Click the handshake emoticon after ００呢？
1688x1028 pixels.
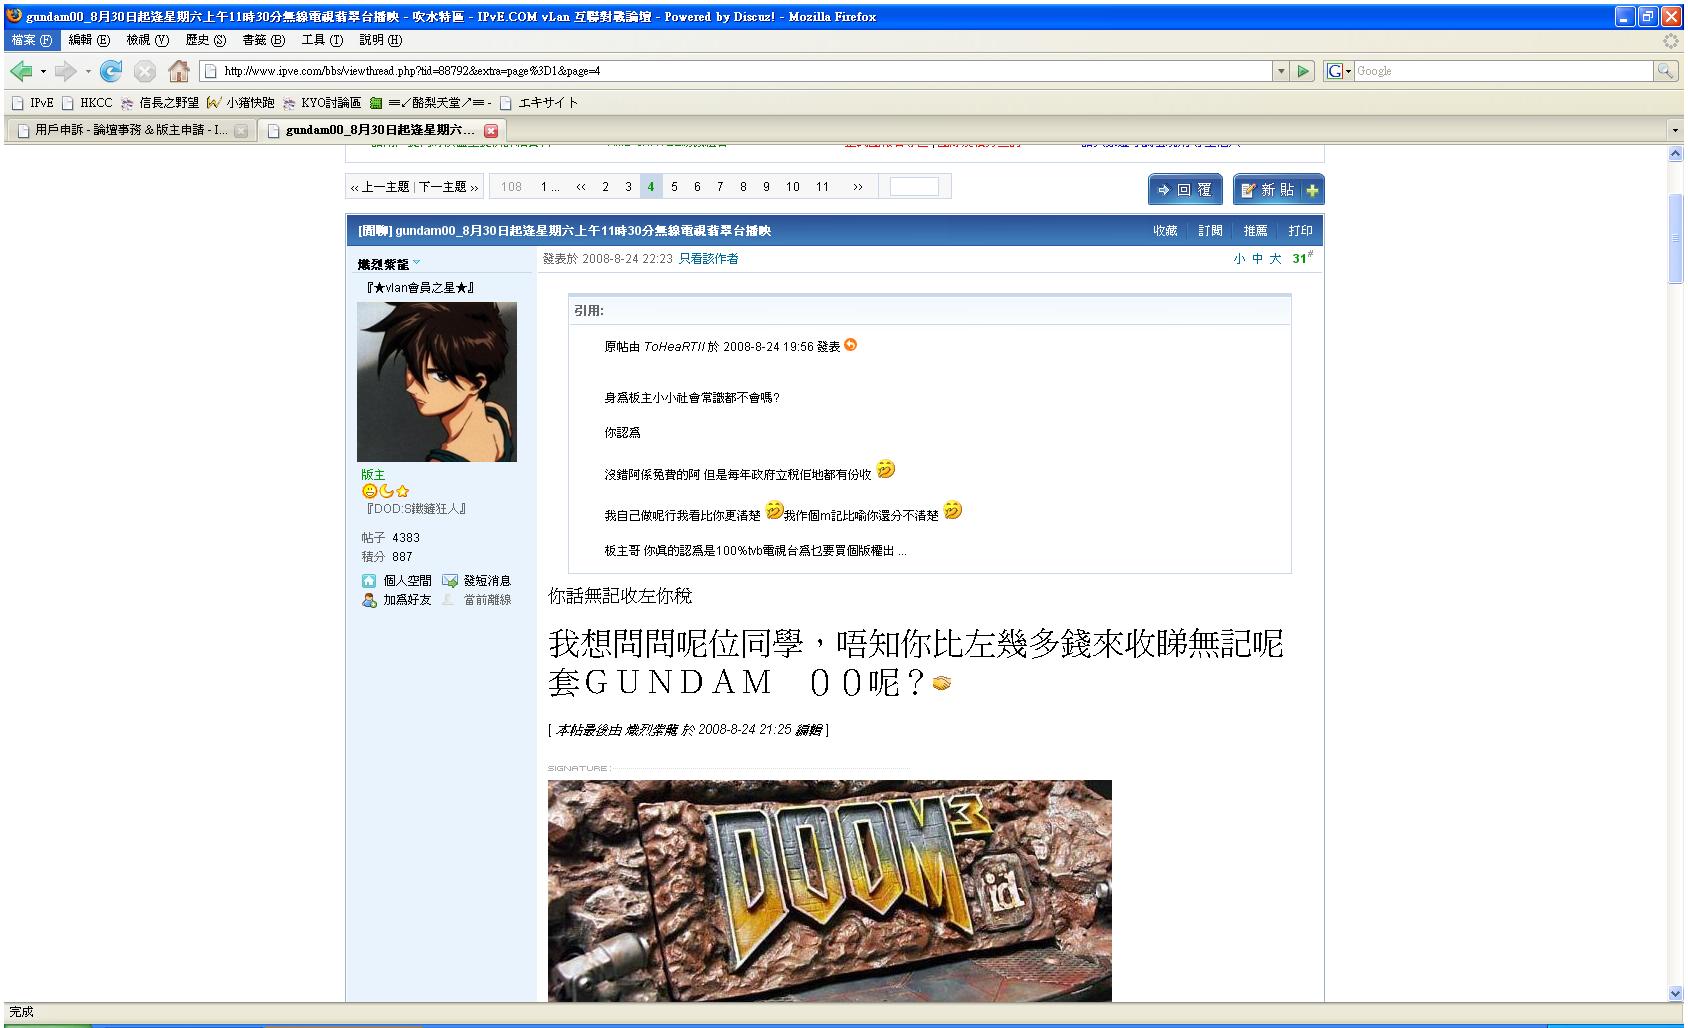pyautogui.click(x=941, y=684)
